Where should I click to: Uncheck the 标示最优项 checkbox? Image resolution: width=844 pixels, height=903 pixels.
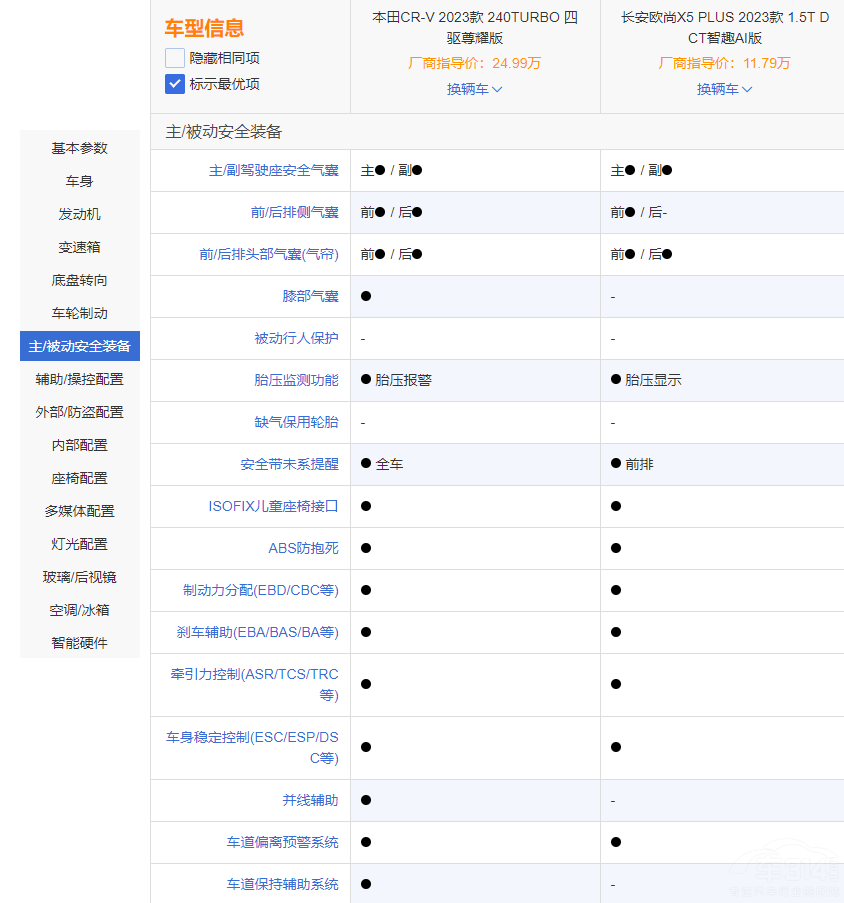(175, 84)
